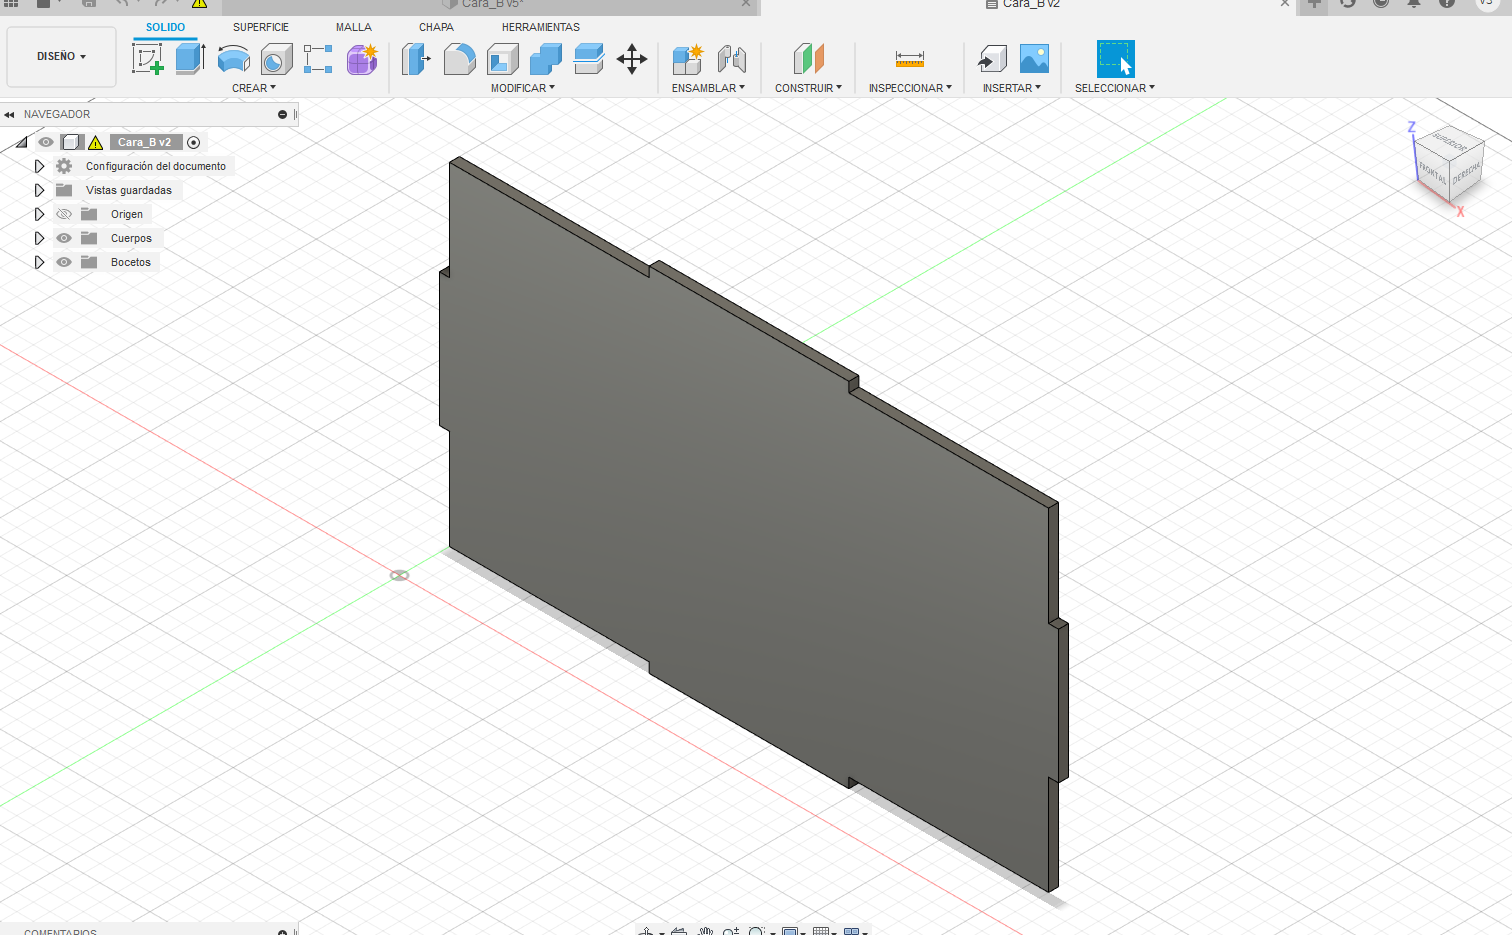Activate the Move/Copy tool
Screen dimensions: 1512x935
pos(632,59)
